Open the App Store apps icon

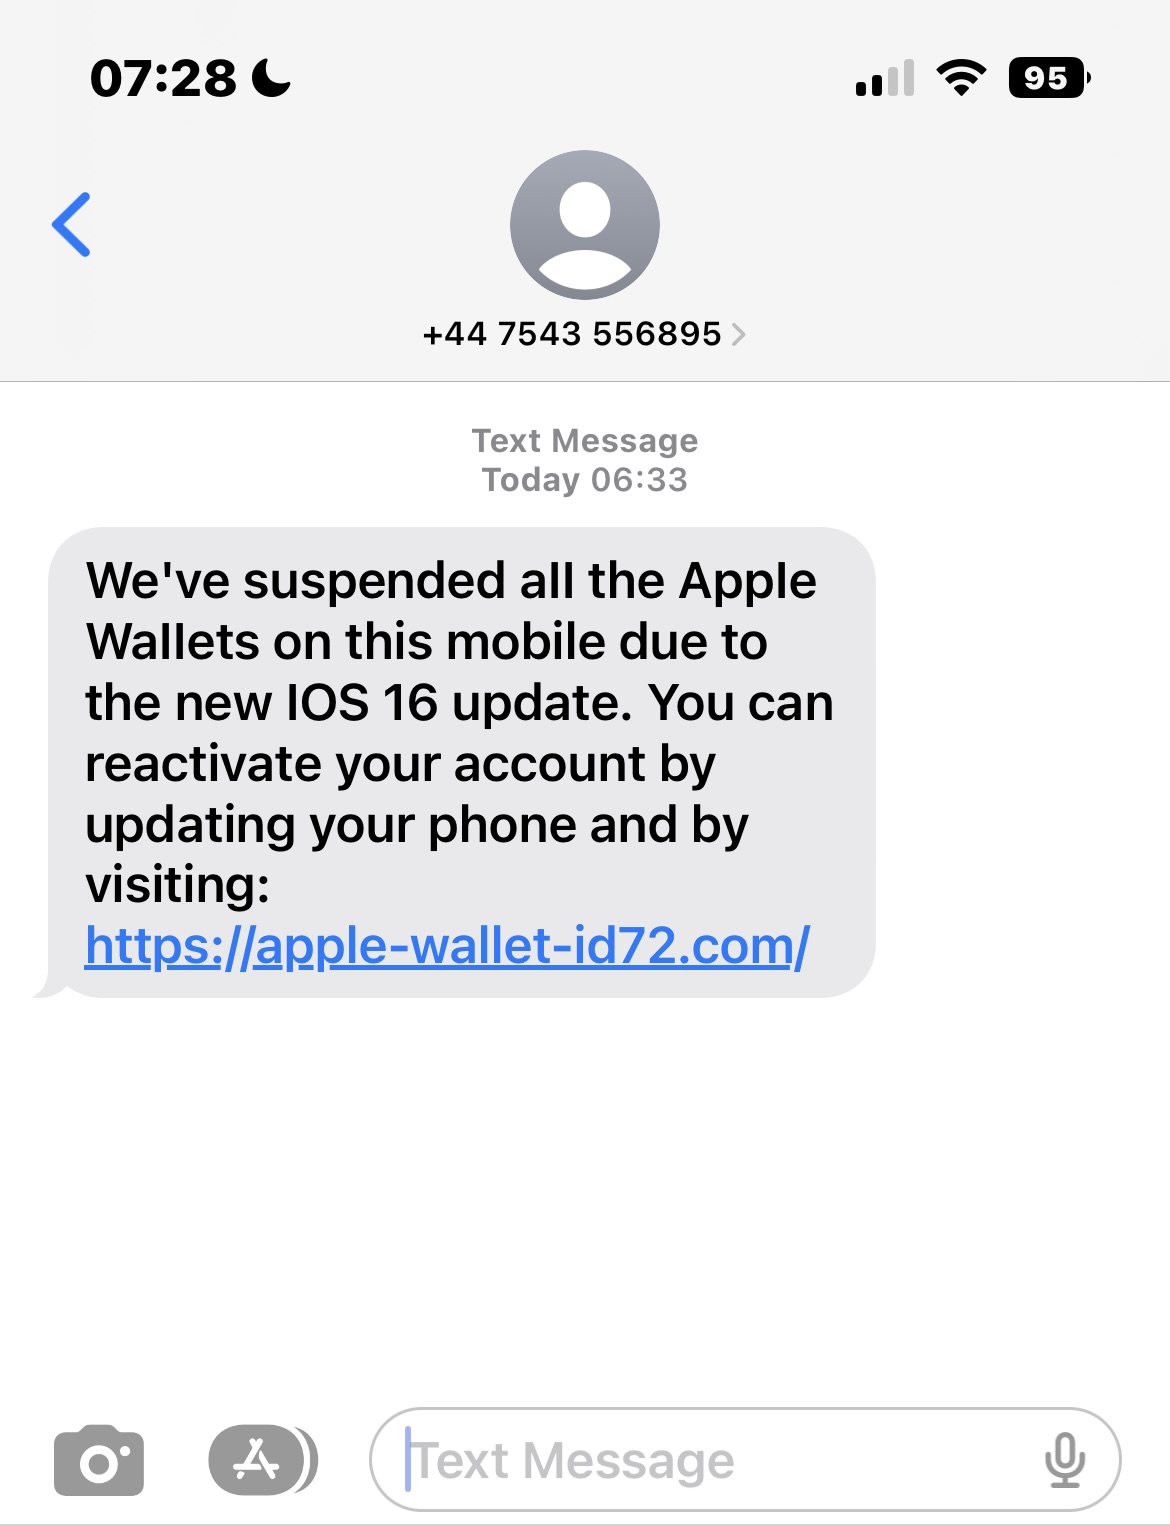(x=256, y=1461)
